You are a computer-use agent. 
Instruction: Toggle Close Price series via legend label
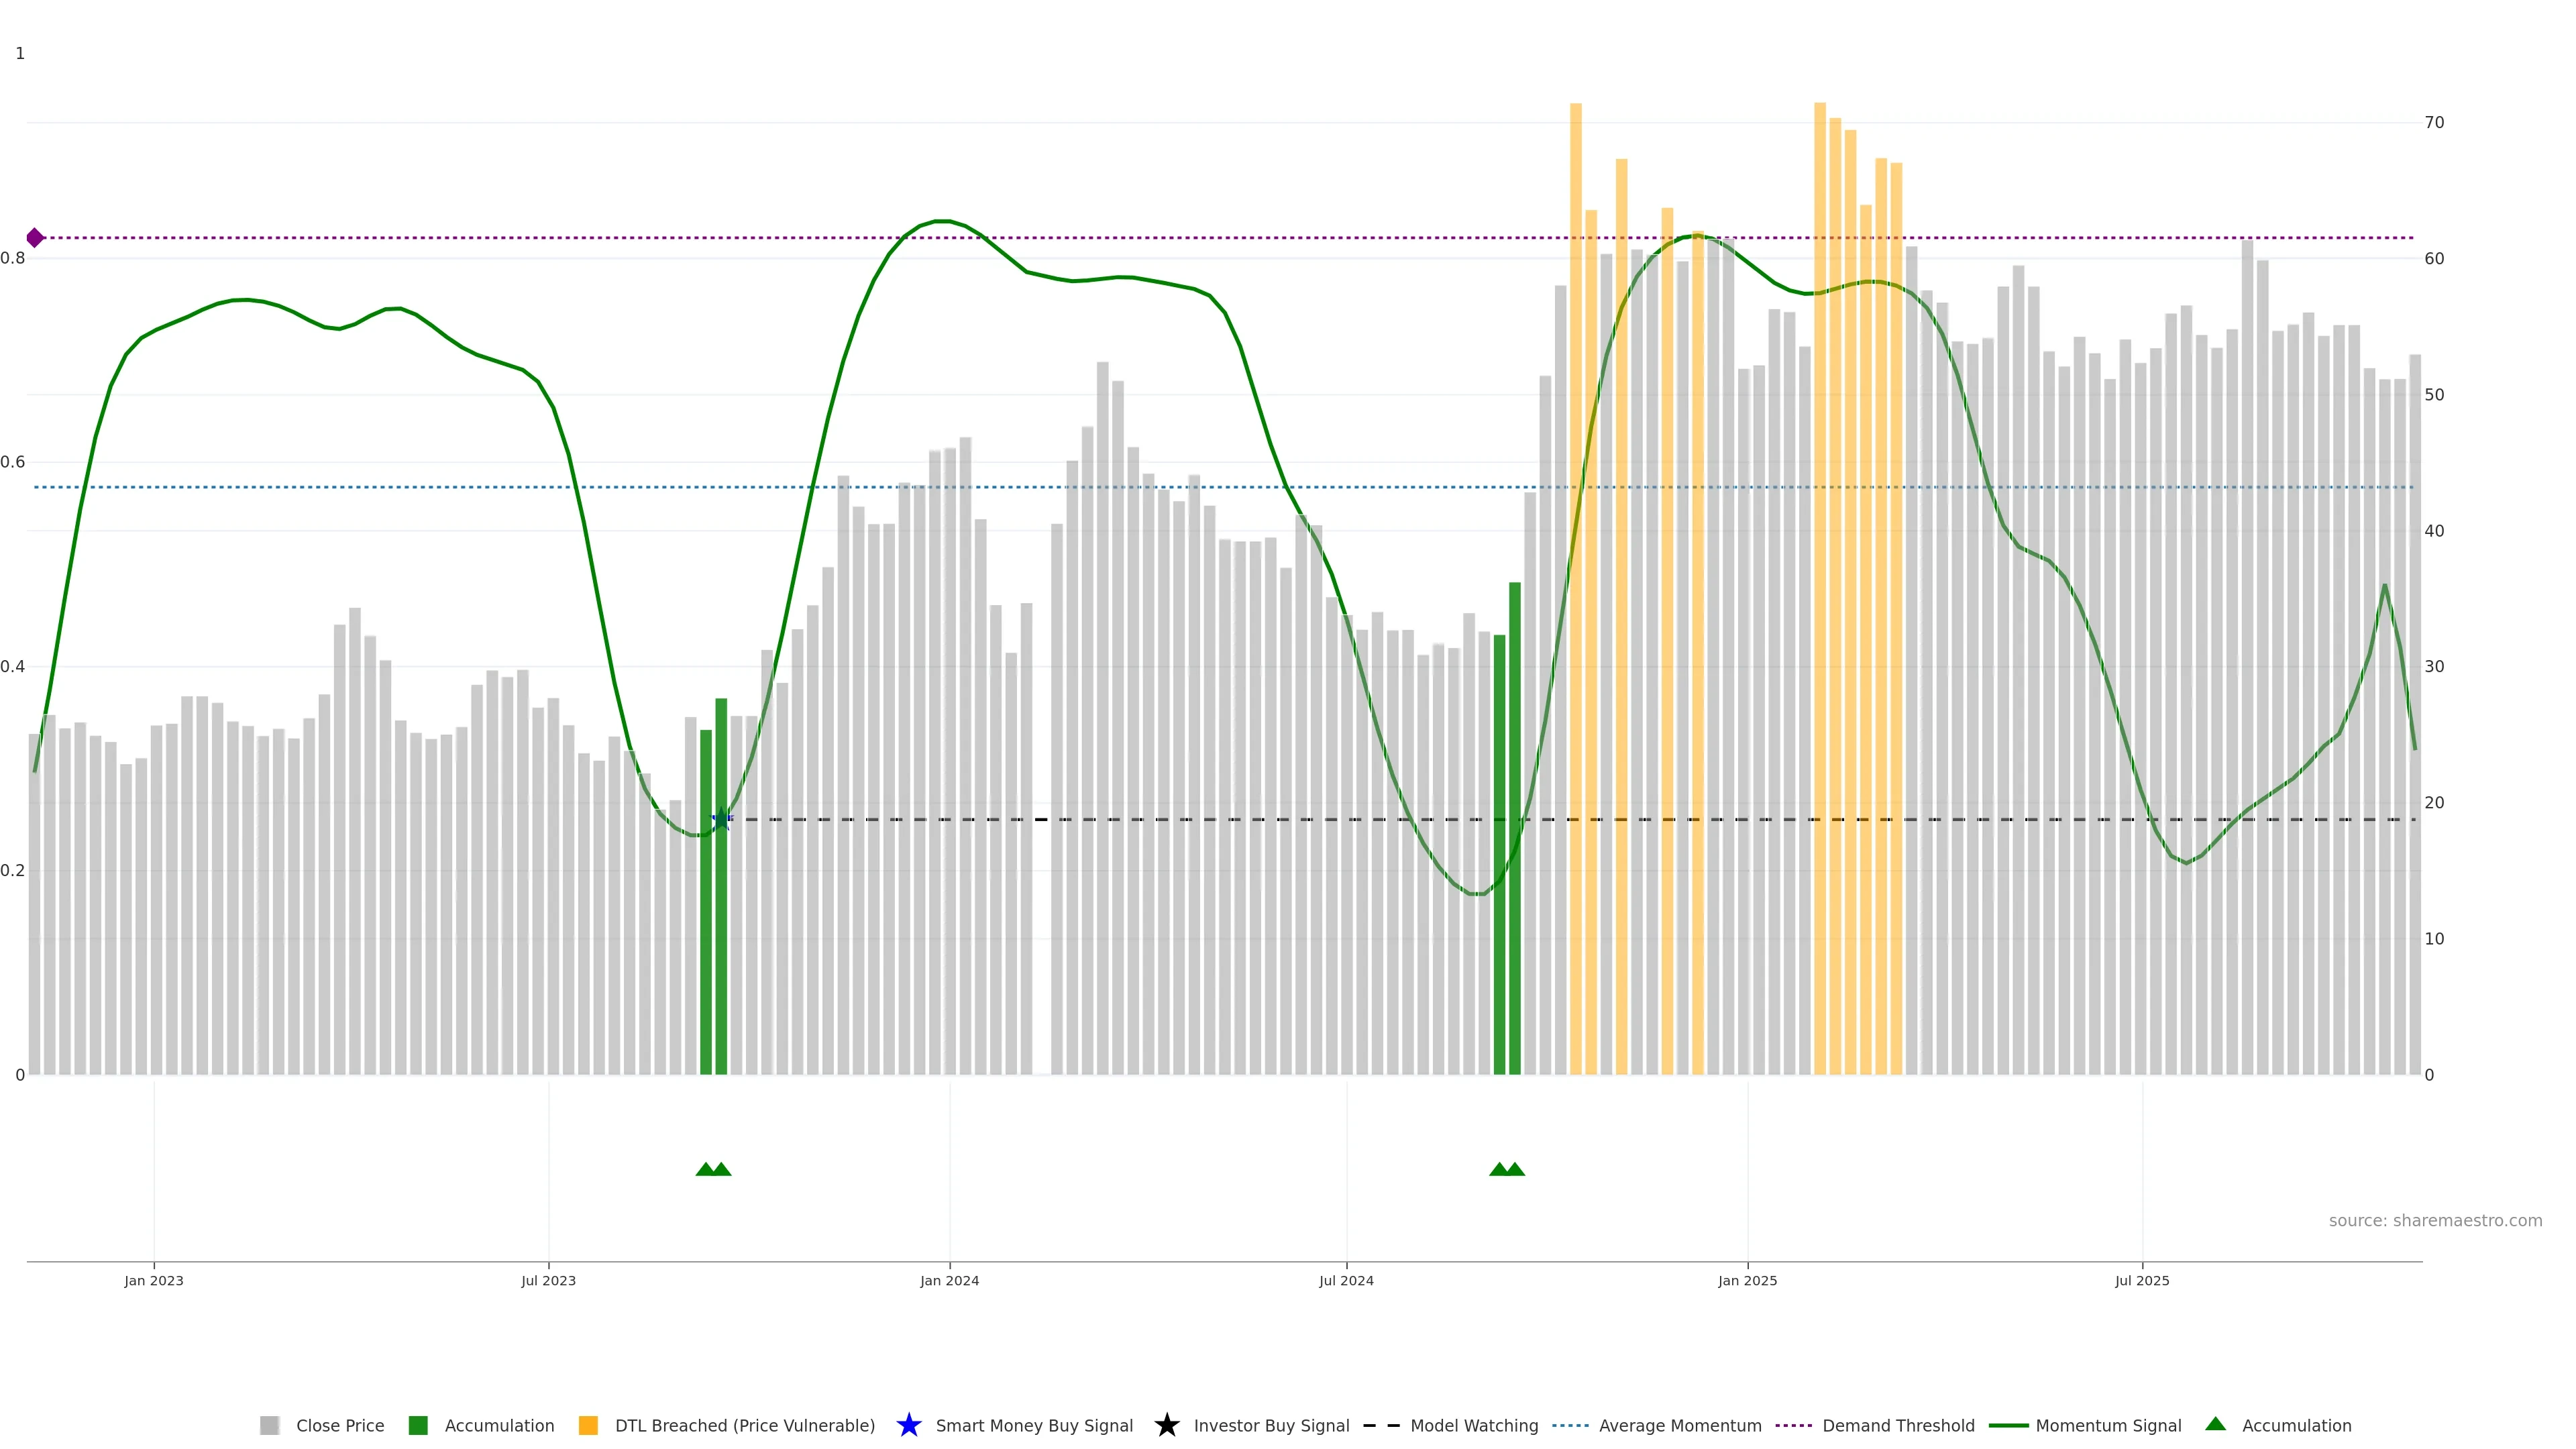click(x=340, y=1426)
